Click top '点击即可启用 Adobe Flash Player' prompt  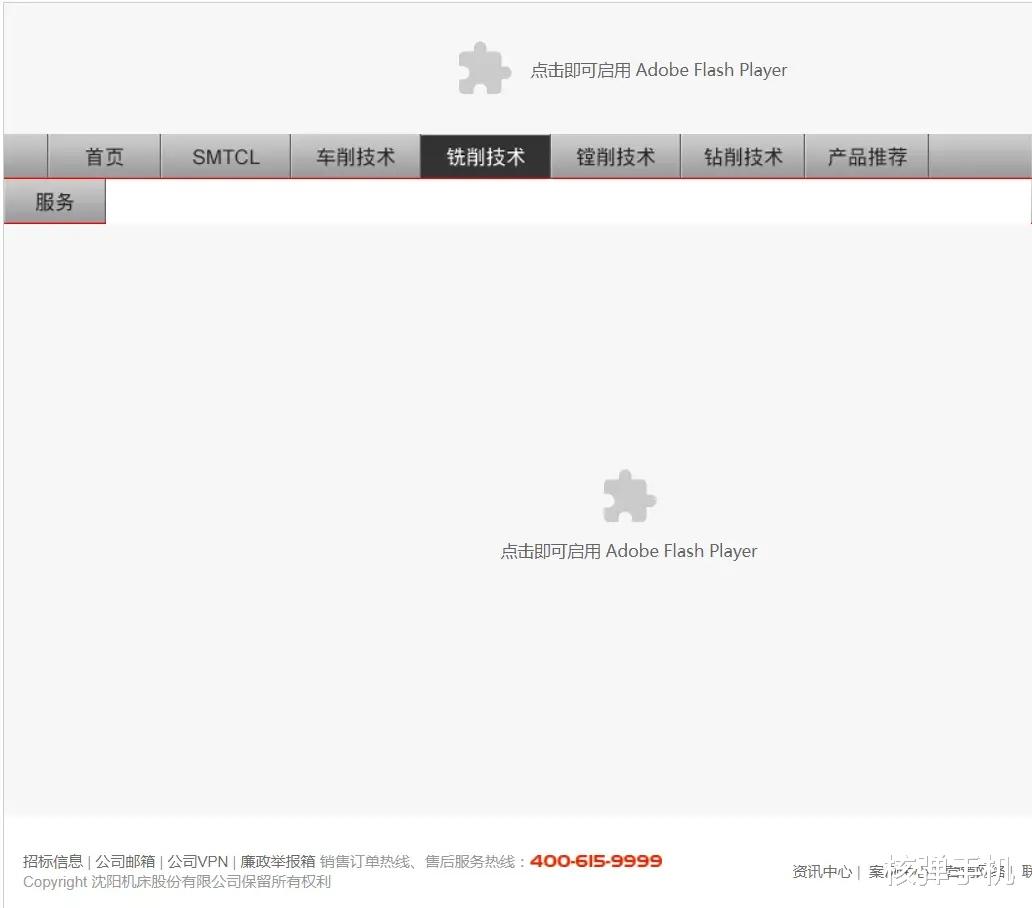tap(659, 70)
